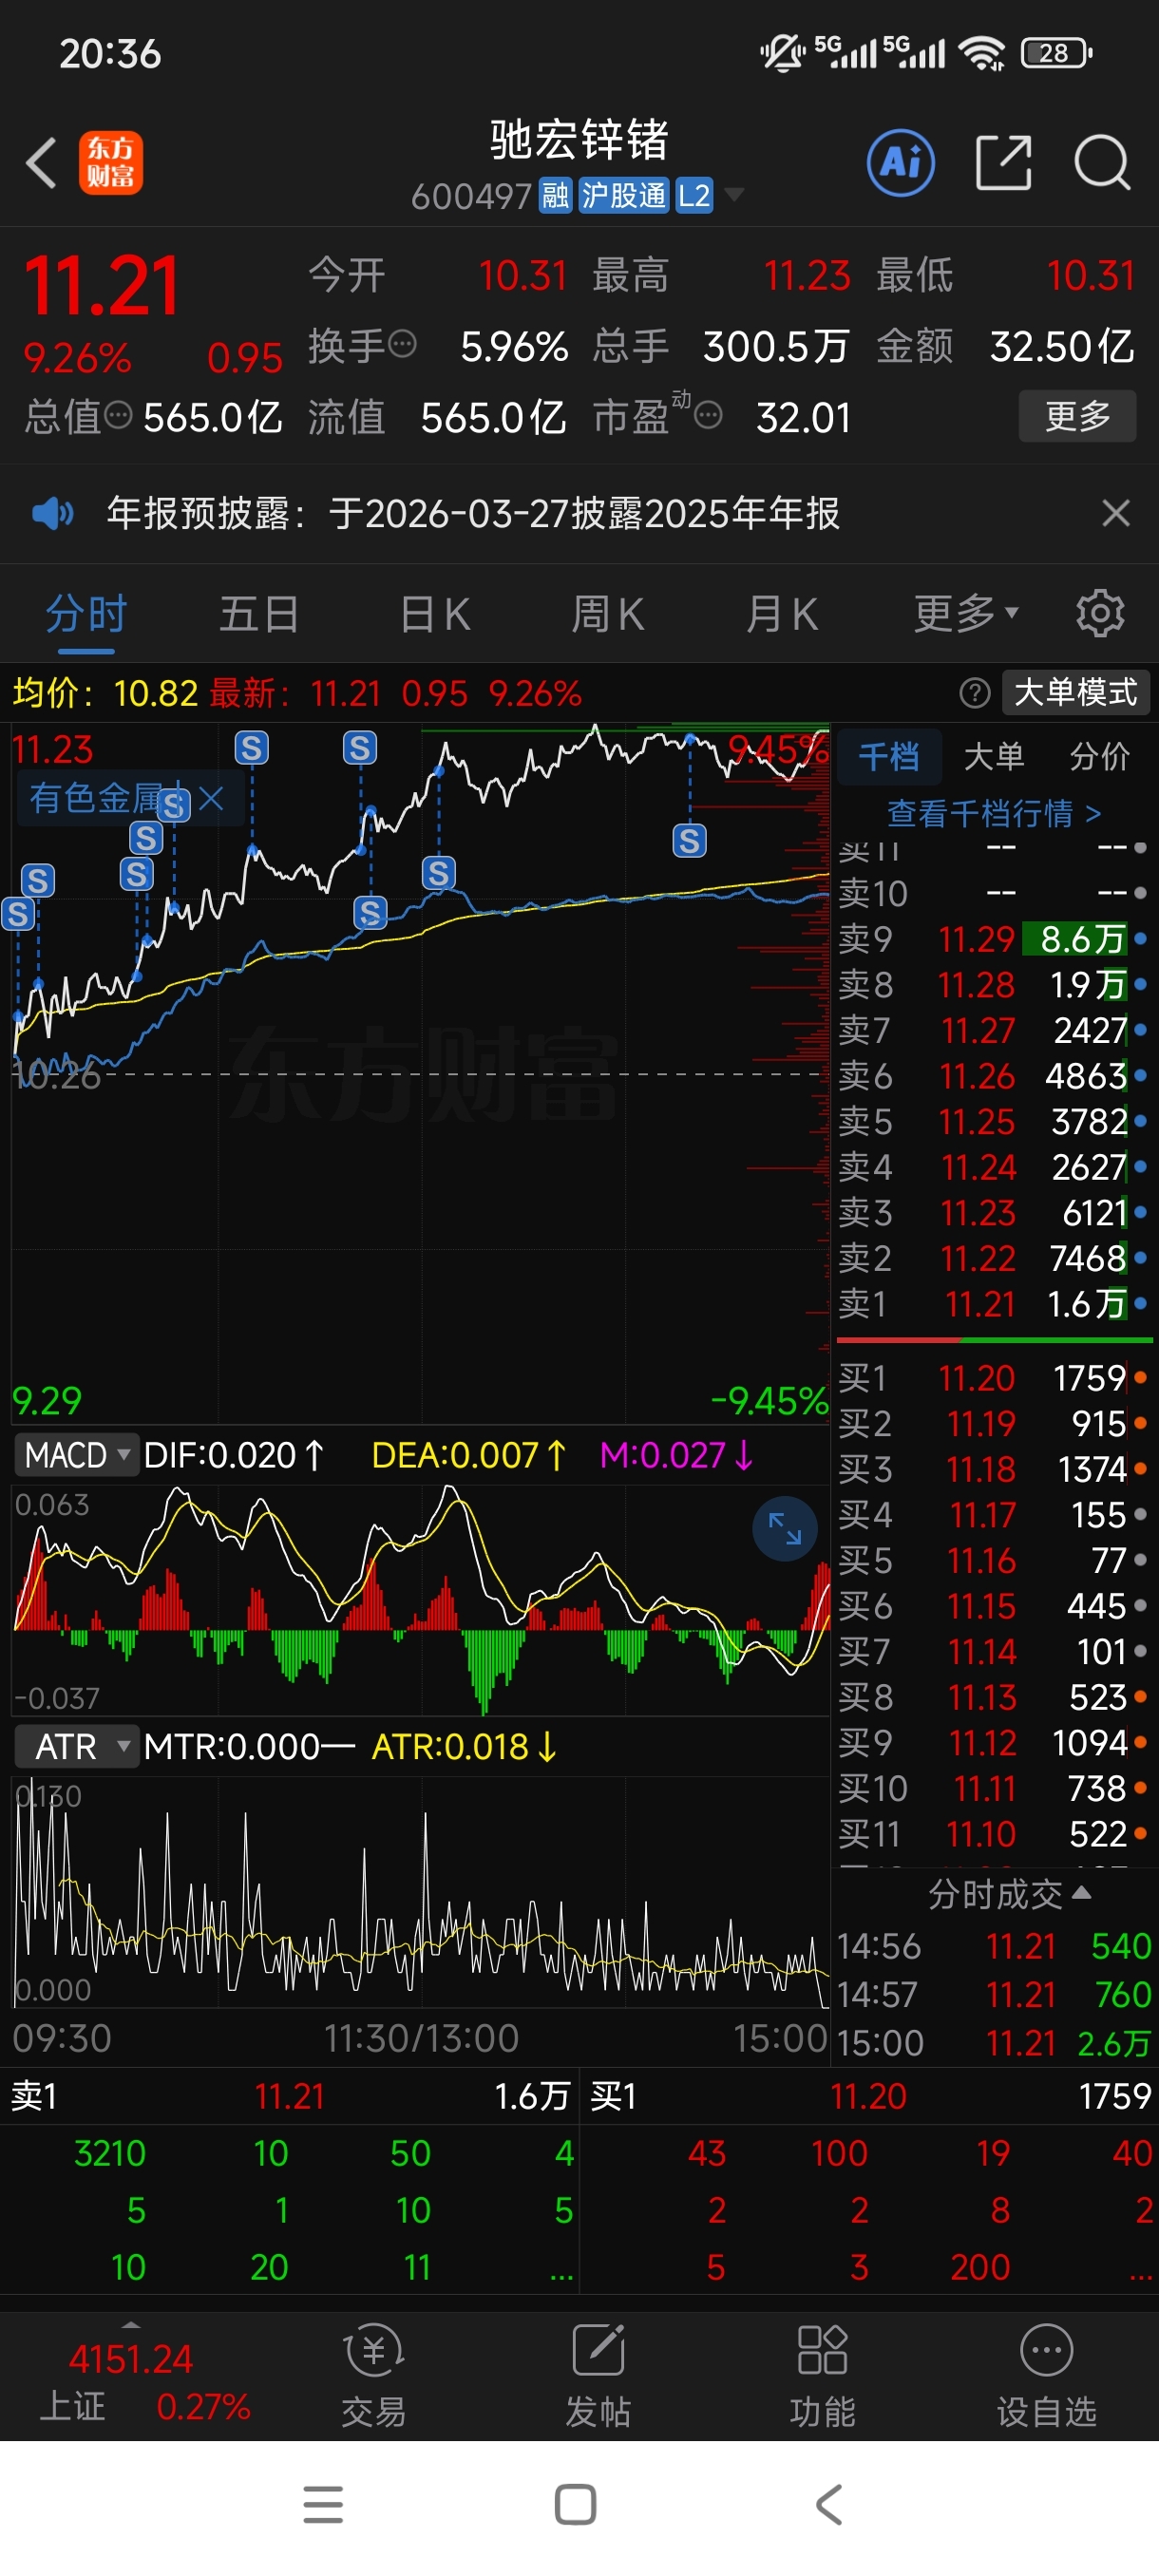Open the 发帖 post icon
1159x2576 pixels.
pyautogui.click(x=598, y=2374)
